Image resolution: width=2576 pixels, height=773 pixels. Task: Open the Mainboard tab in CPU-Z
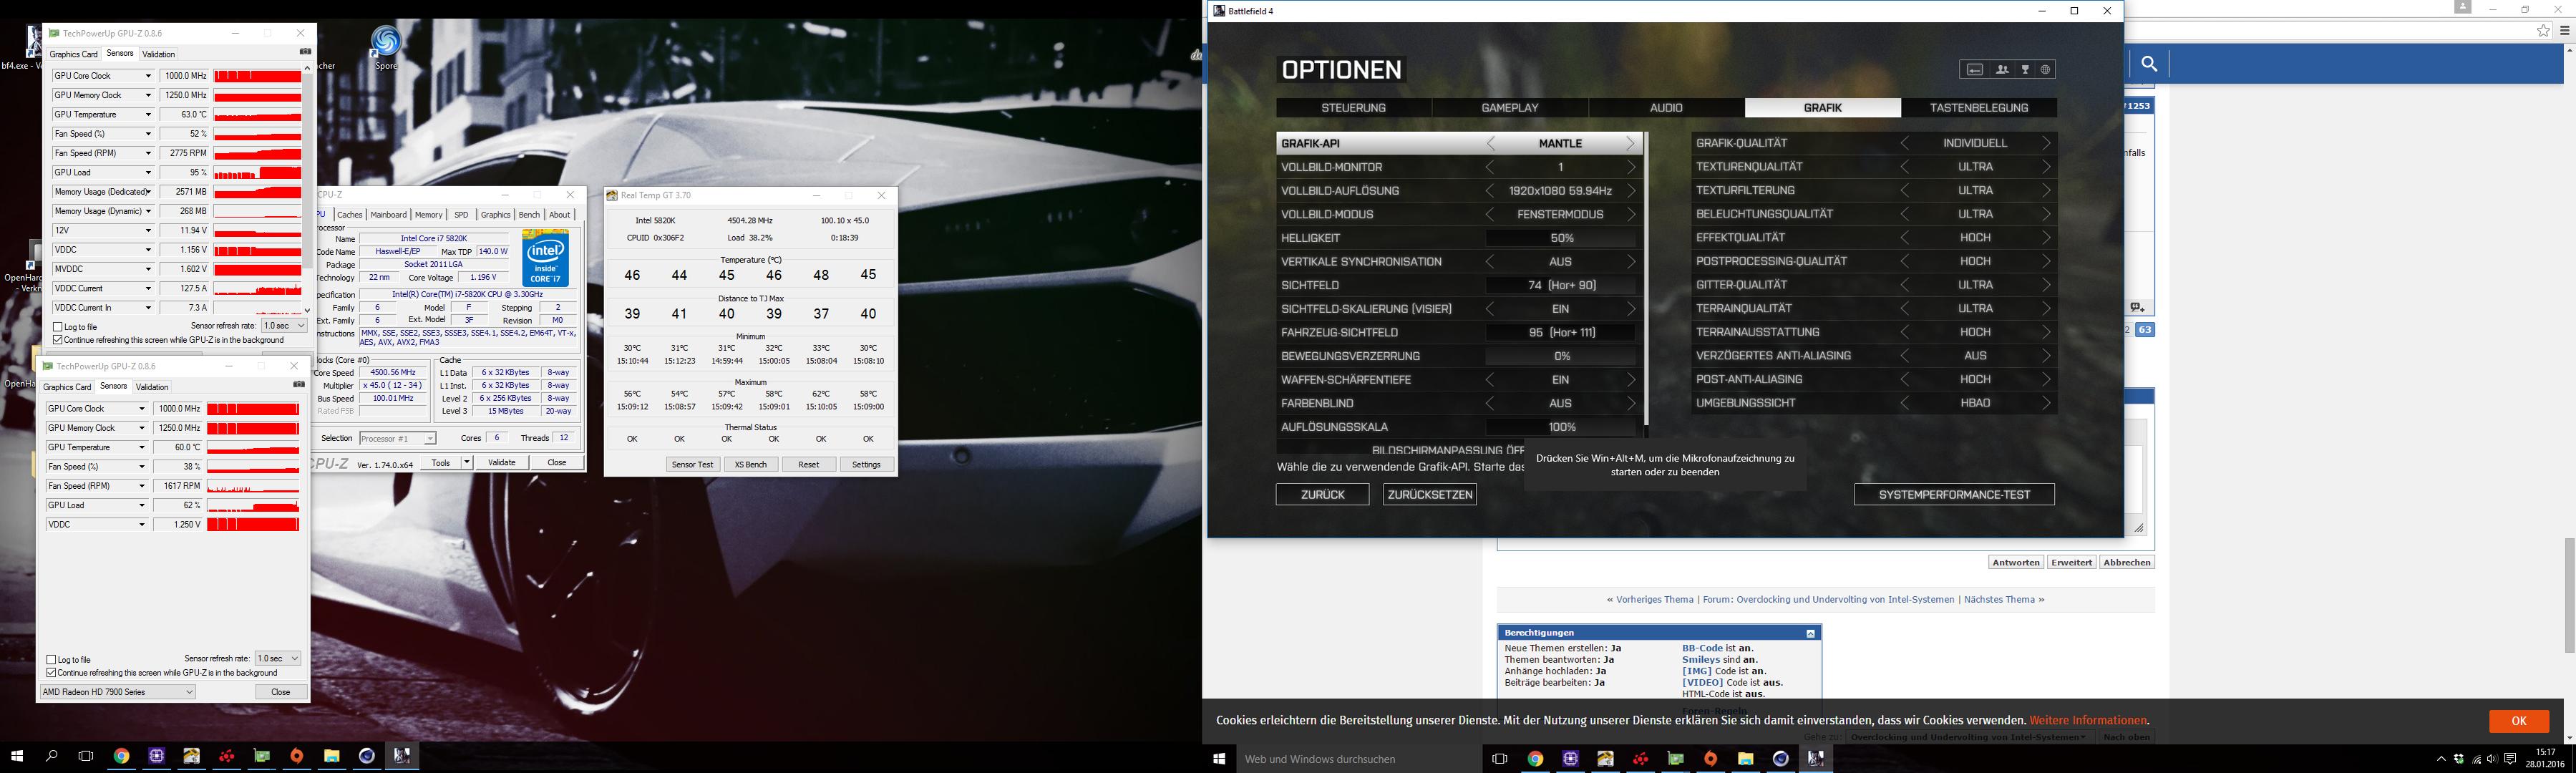(388, 215)
